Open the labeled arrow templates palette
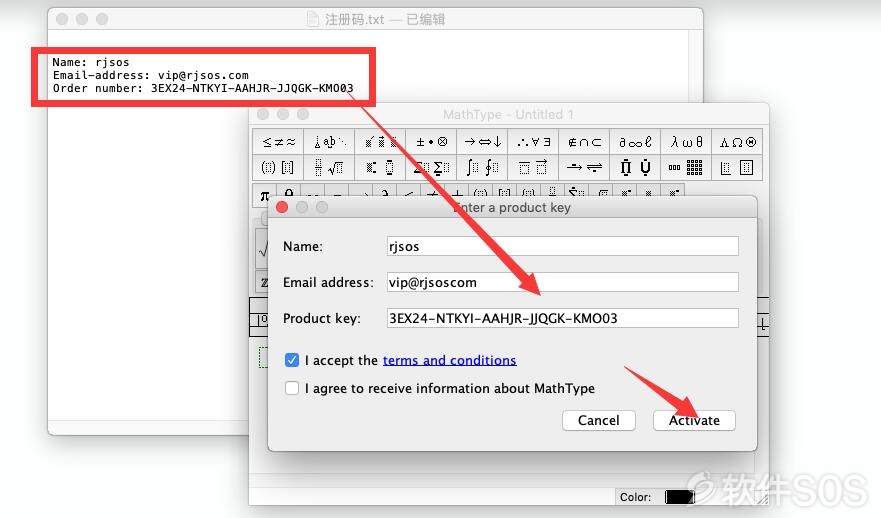Screen dimensions: 881x518 point(584,167)
